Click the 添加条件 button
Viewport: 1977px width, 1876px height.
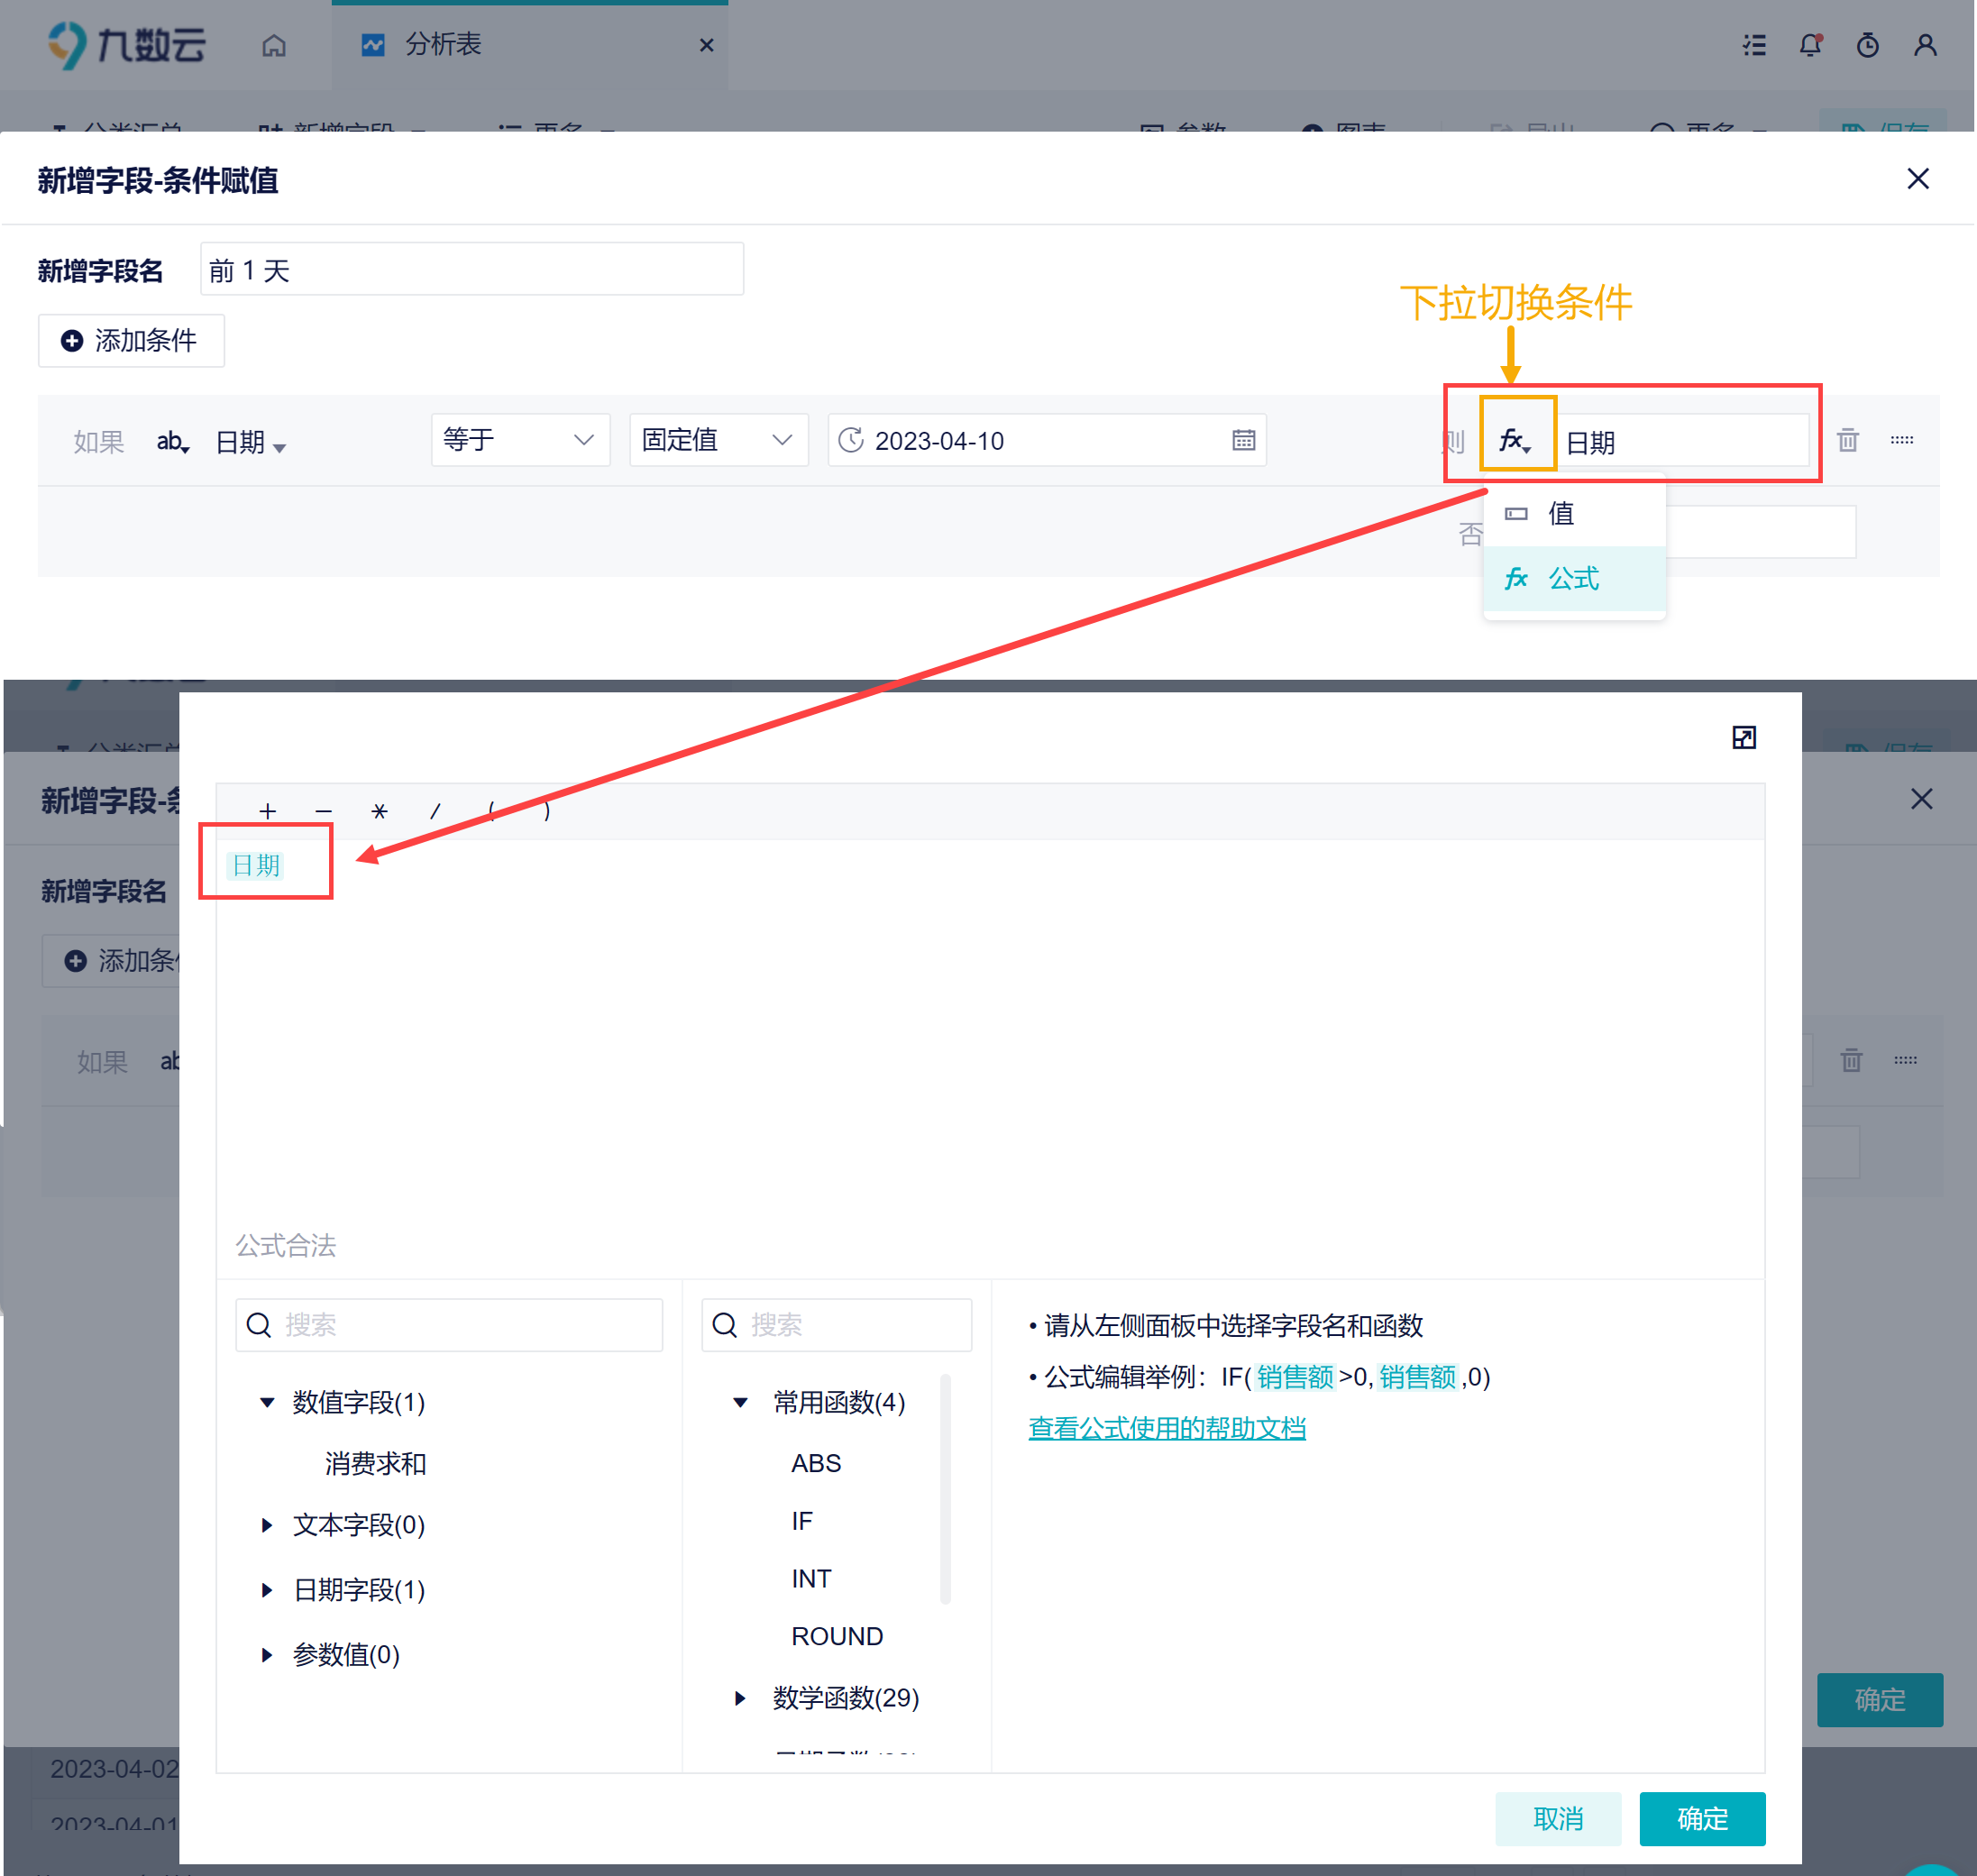(x=131, y=341)
